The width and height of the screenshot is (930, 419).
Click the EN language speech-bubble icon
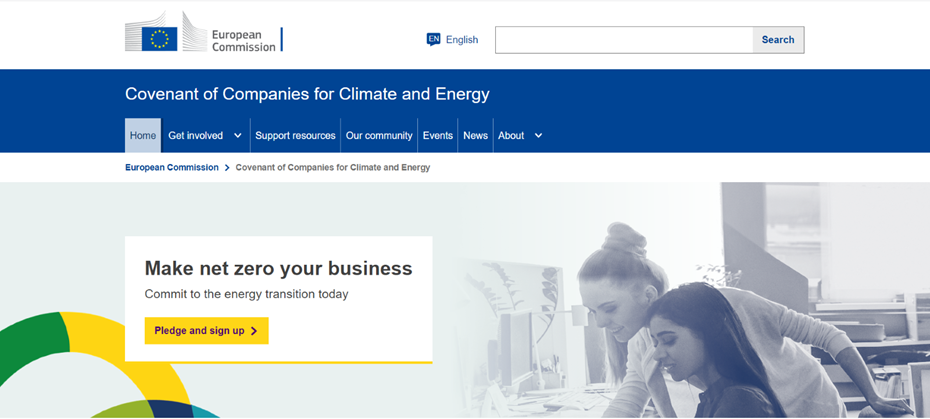click(x=434, y=40)
